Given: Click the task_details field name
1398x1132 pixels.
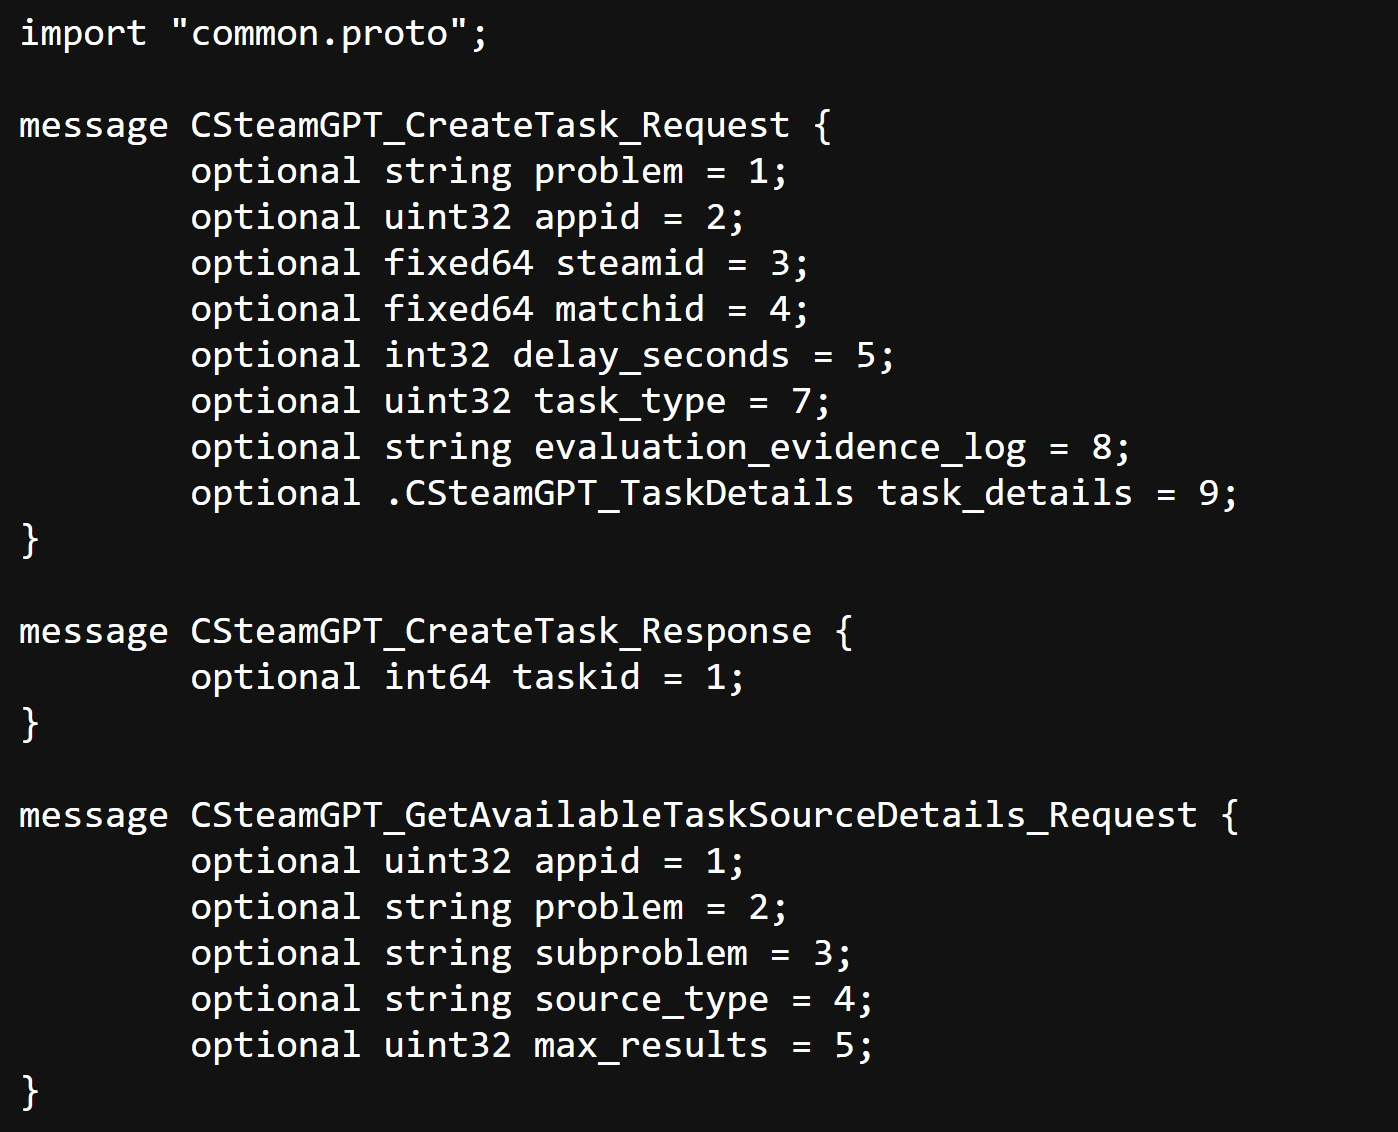Looking at the screenshot, I should [1005, 494].
